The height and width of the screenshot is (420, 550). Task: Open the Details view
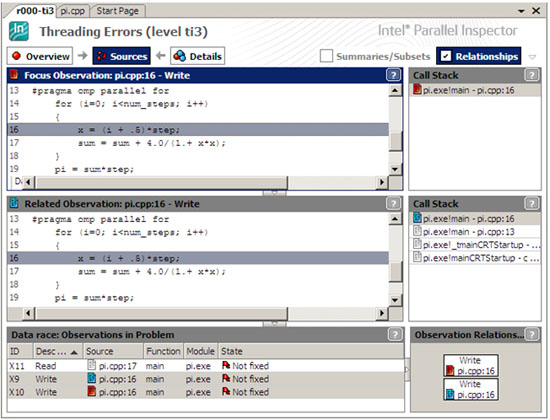point(197,56)
